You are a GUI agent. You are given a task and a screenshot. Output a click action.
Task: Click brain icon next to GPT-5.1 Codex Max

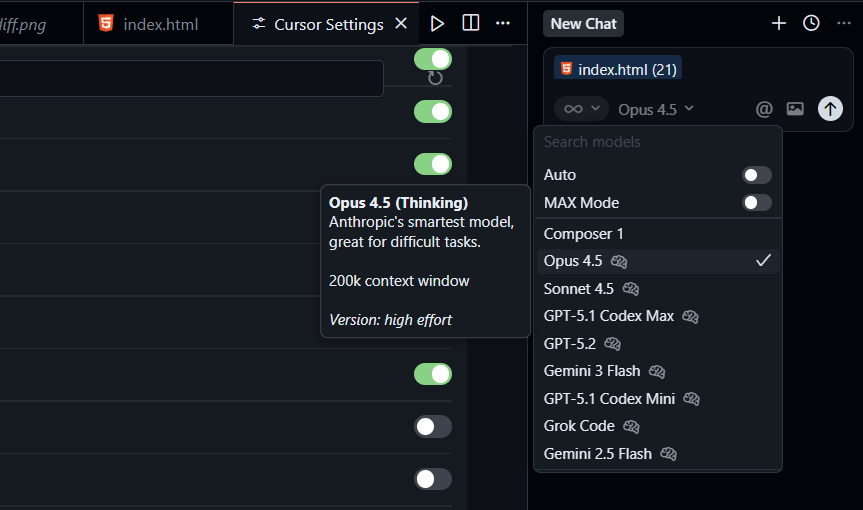(690, 316)
